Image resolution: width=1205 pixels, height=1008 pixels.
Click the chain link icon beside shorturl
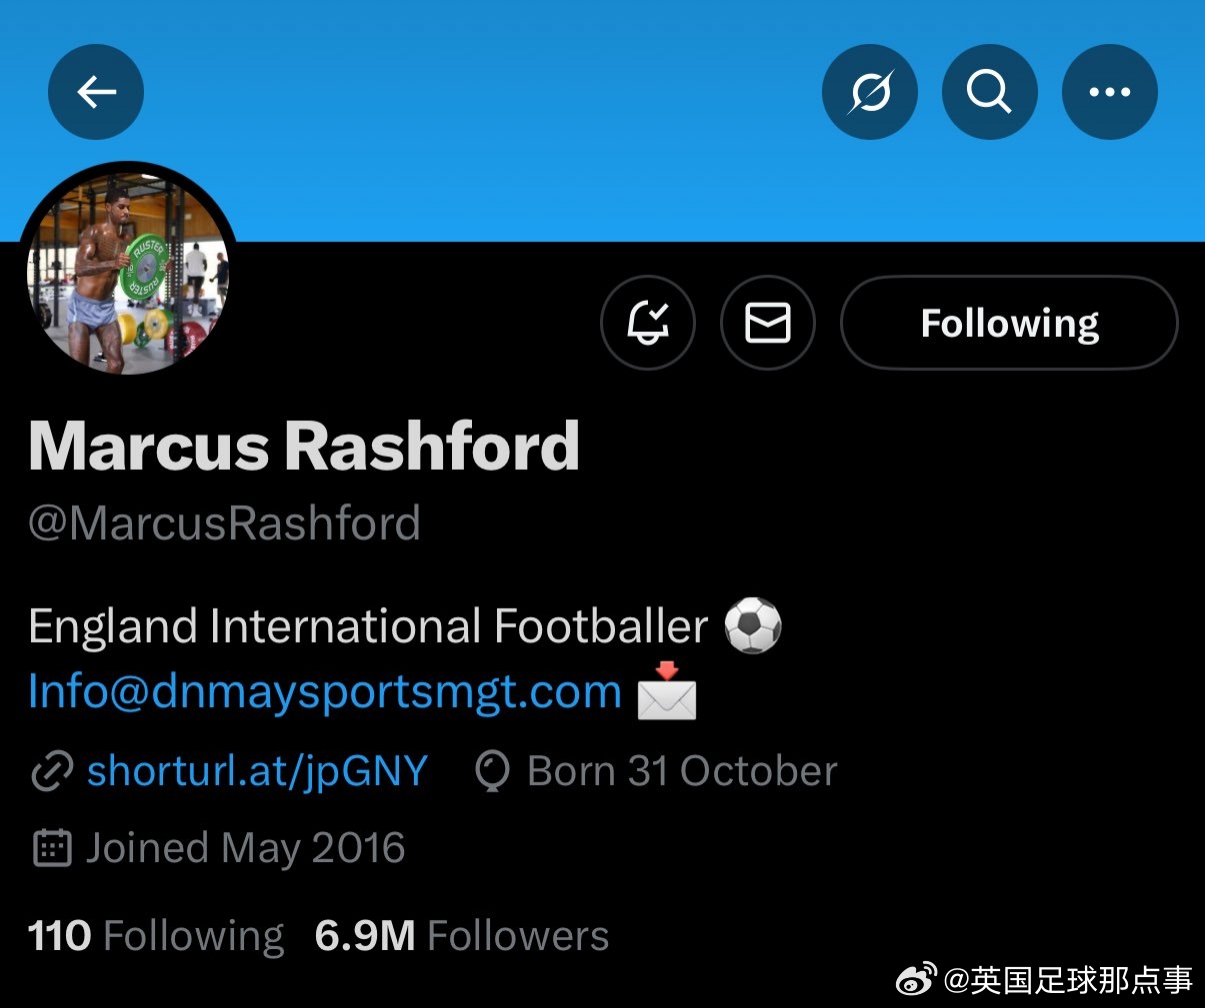[52, 772]
